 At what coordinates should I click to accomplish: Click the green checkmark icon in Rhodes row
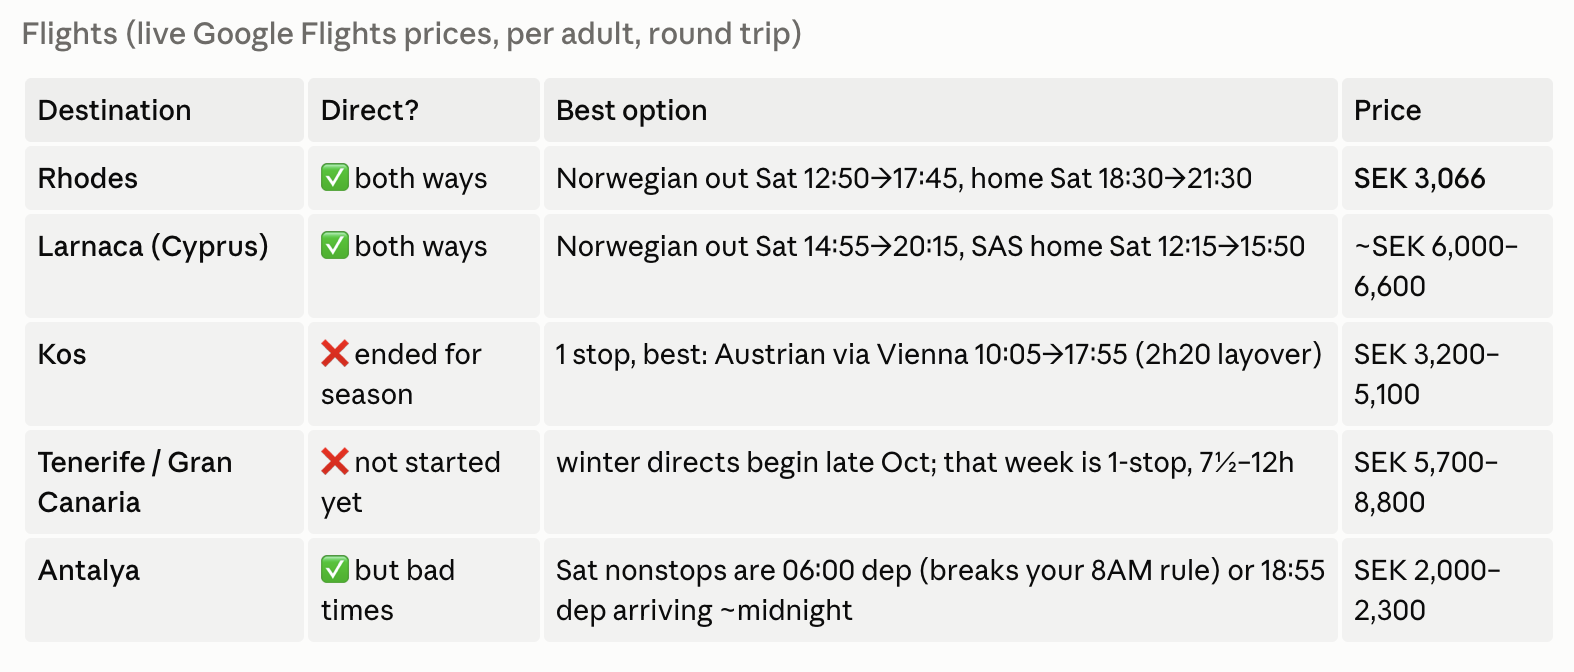coord(334,178)
